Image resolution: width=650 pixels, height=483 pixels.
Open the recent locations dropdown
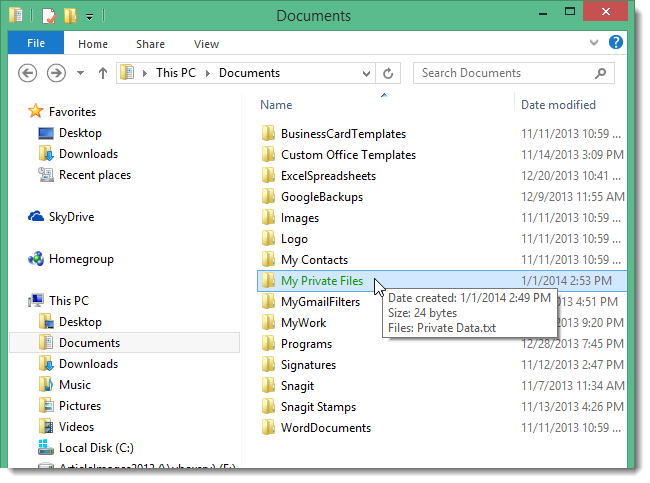click(x=80, y=73)
